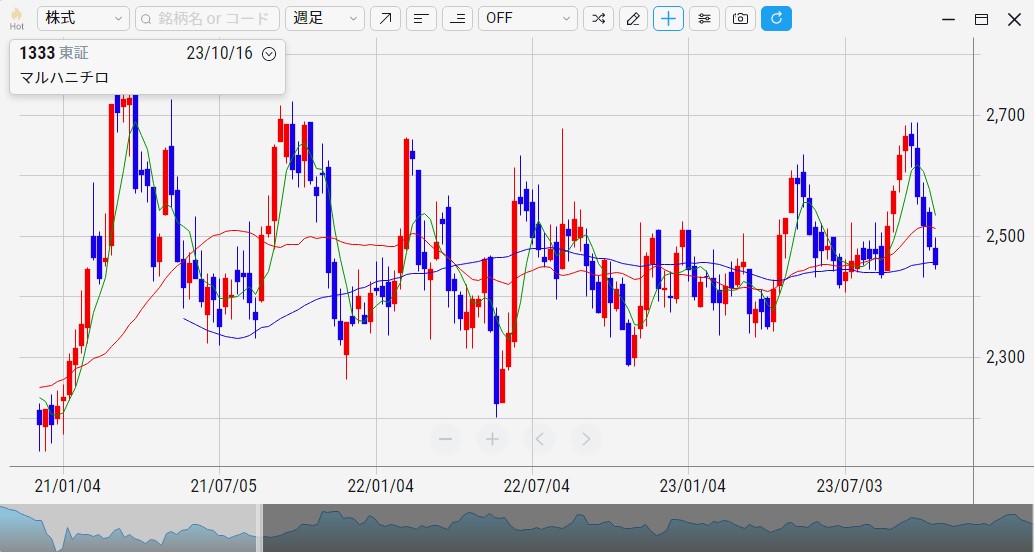Viewport: 1034px width, 552px height.
Task: Expand the 1333 マルハニチロ info chevron
Action: pyautogui.click(x=268, y=54)
